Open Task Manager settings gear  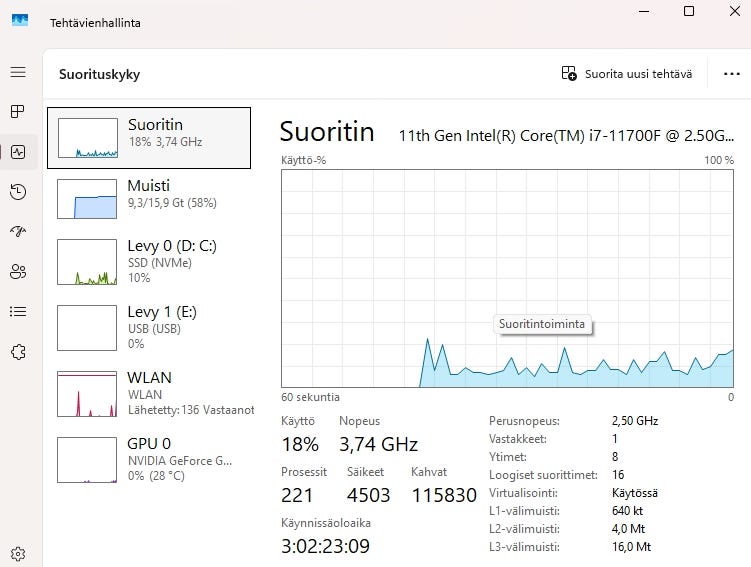[17, 553]
